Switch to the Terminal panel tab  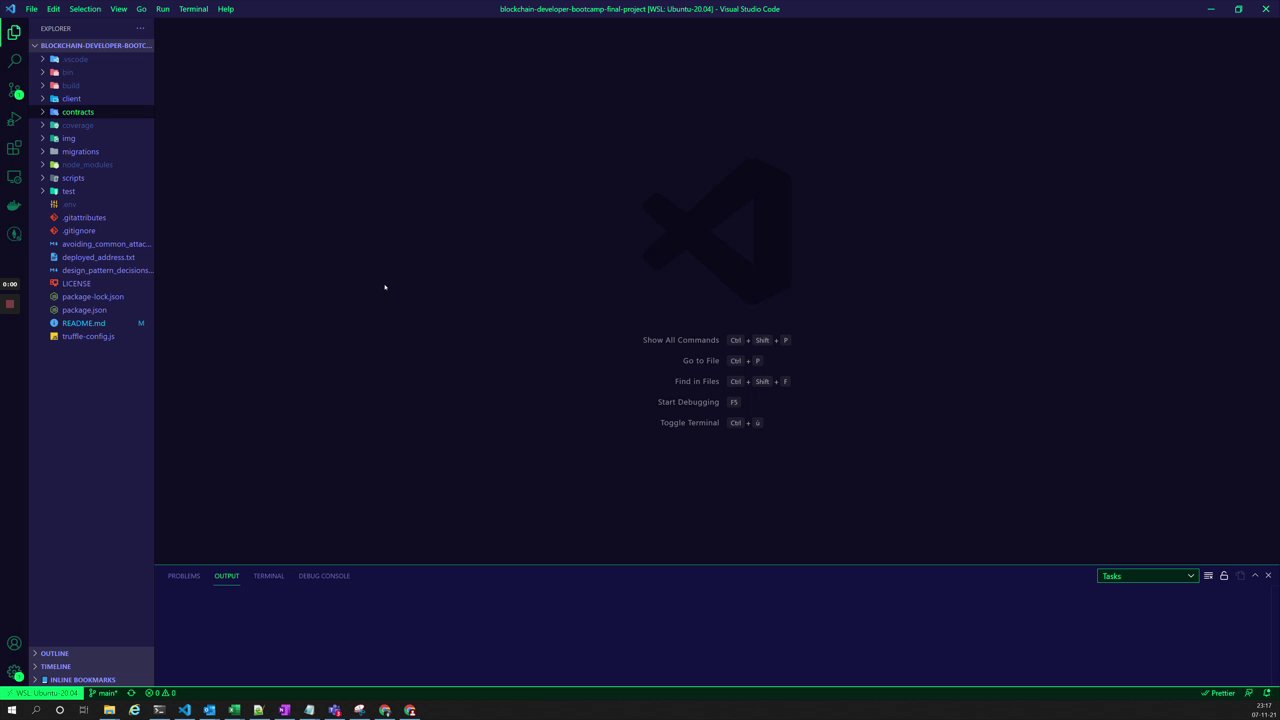pyautogui.click(x=268, y=576)
